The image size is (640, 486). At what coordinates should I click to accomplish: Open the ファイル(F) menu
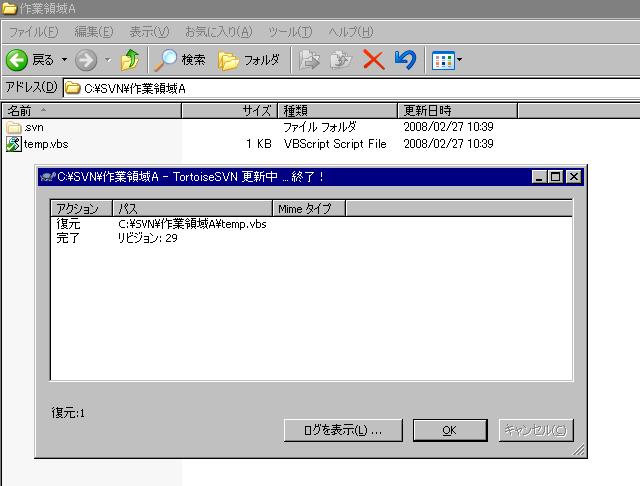pos(33,32)
